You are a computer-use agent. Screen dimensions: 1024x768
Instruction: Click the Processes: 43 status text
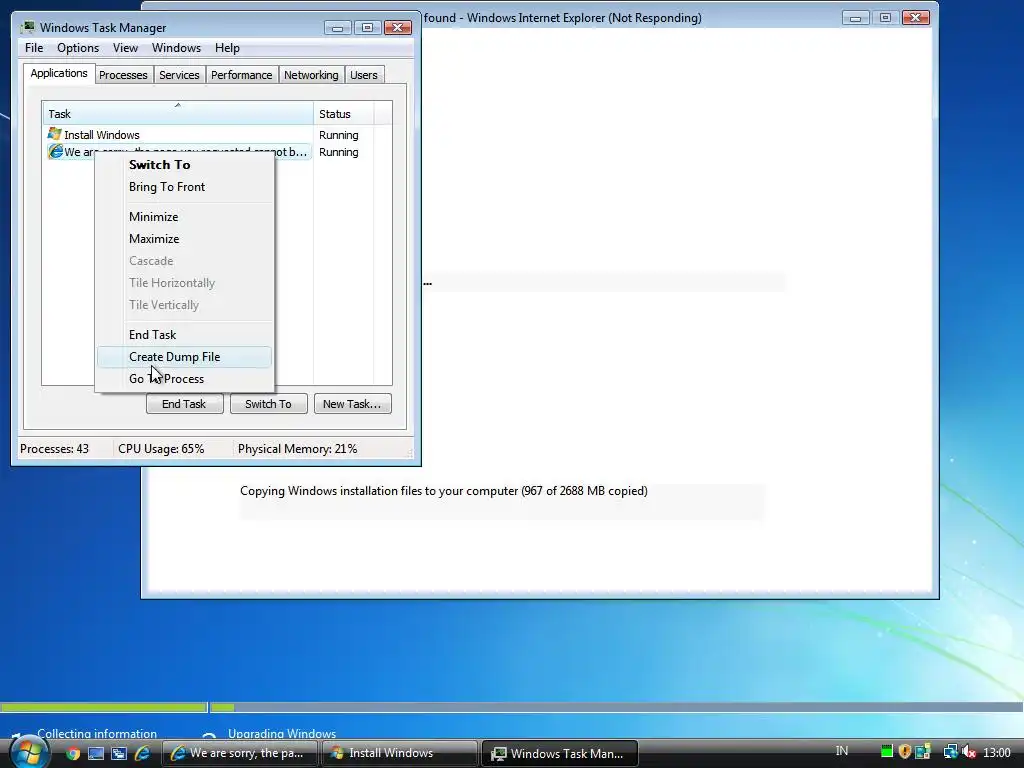[54, 449]
